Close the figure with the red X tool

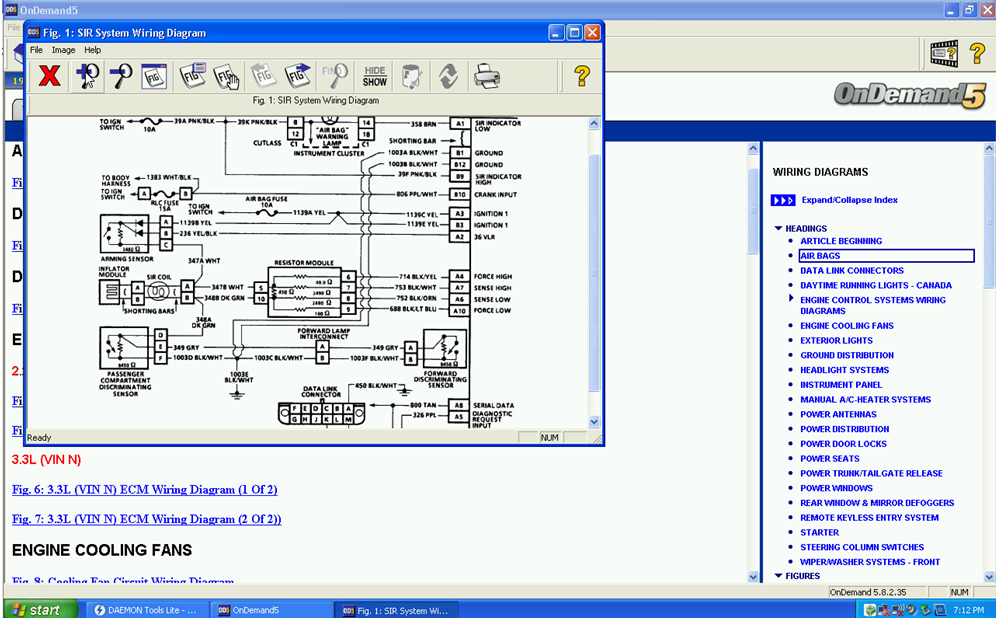49,76
